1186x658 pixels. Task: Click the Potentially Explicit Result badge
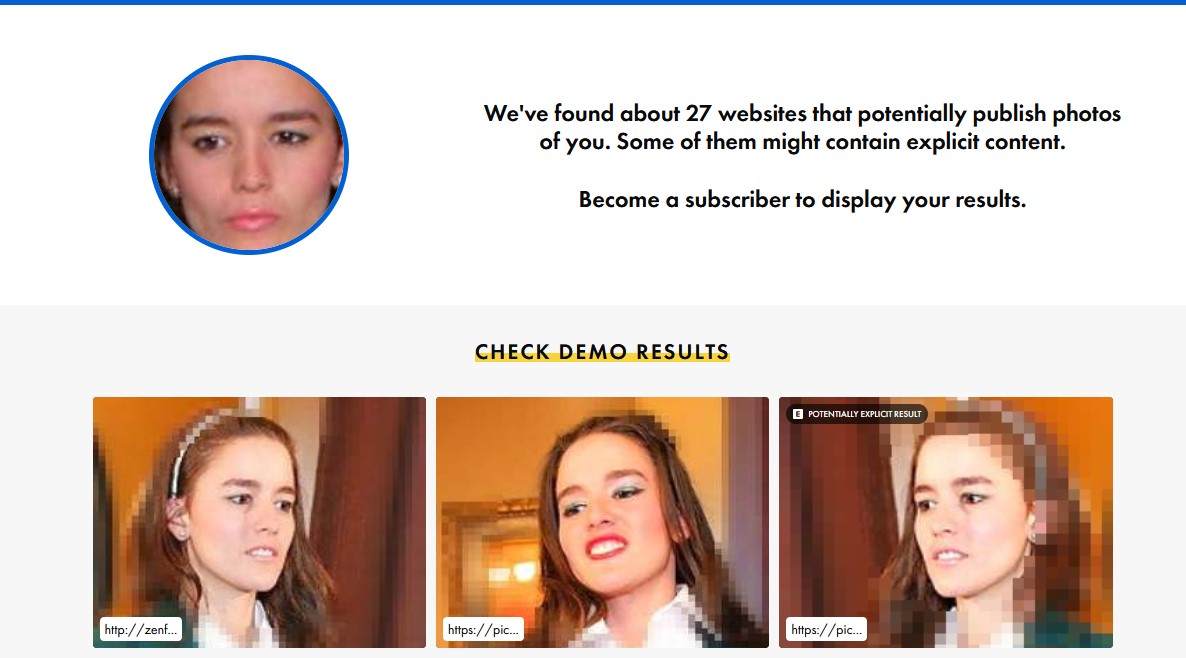click(857, 414)
